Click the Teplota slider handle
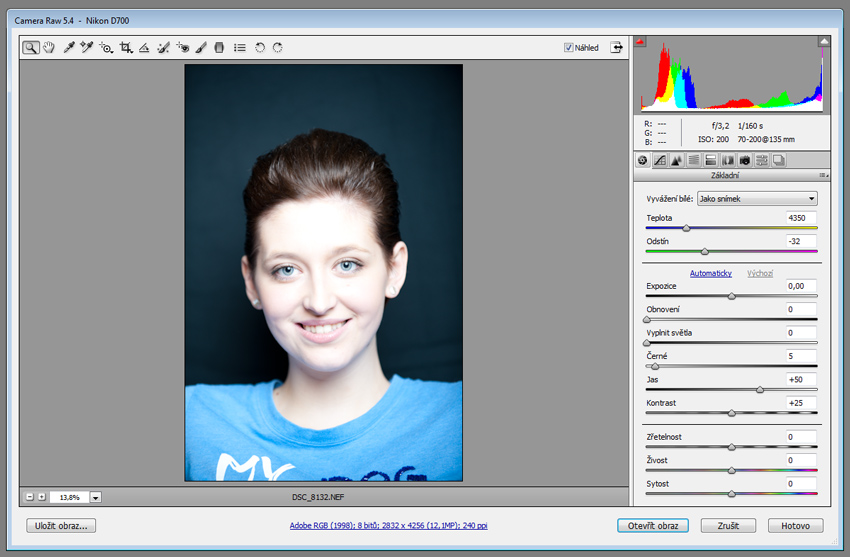The image size is (850, 557). [x=686, y=229]
